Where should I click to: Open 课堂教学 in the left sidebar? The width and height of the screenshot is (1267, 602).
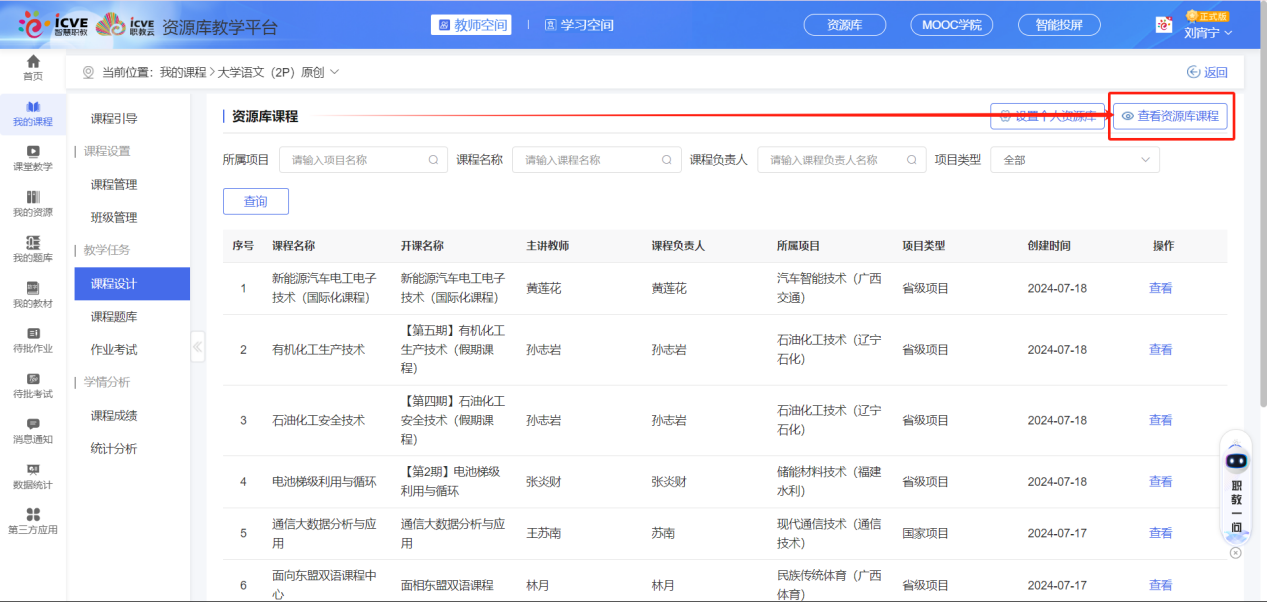pyautogui.click(x=33, y=159)
